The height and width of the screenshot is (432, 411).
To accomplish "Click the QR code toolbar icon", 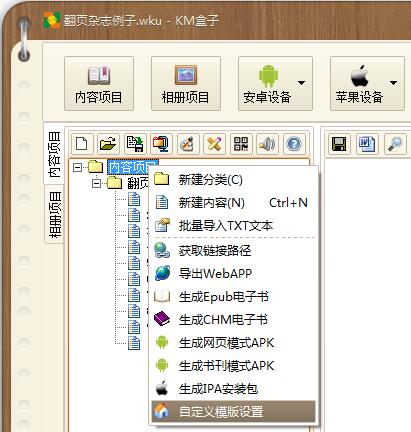I will click(x=241, y=144).
